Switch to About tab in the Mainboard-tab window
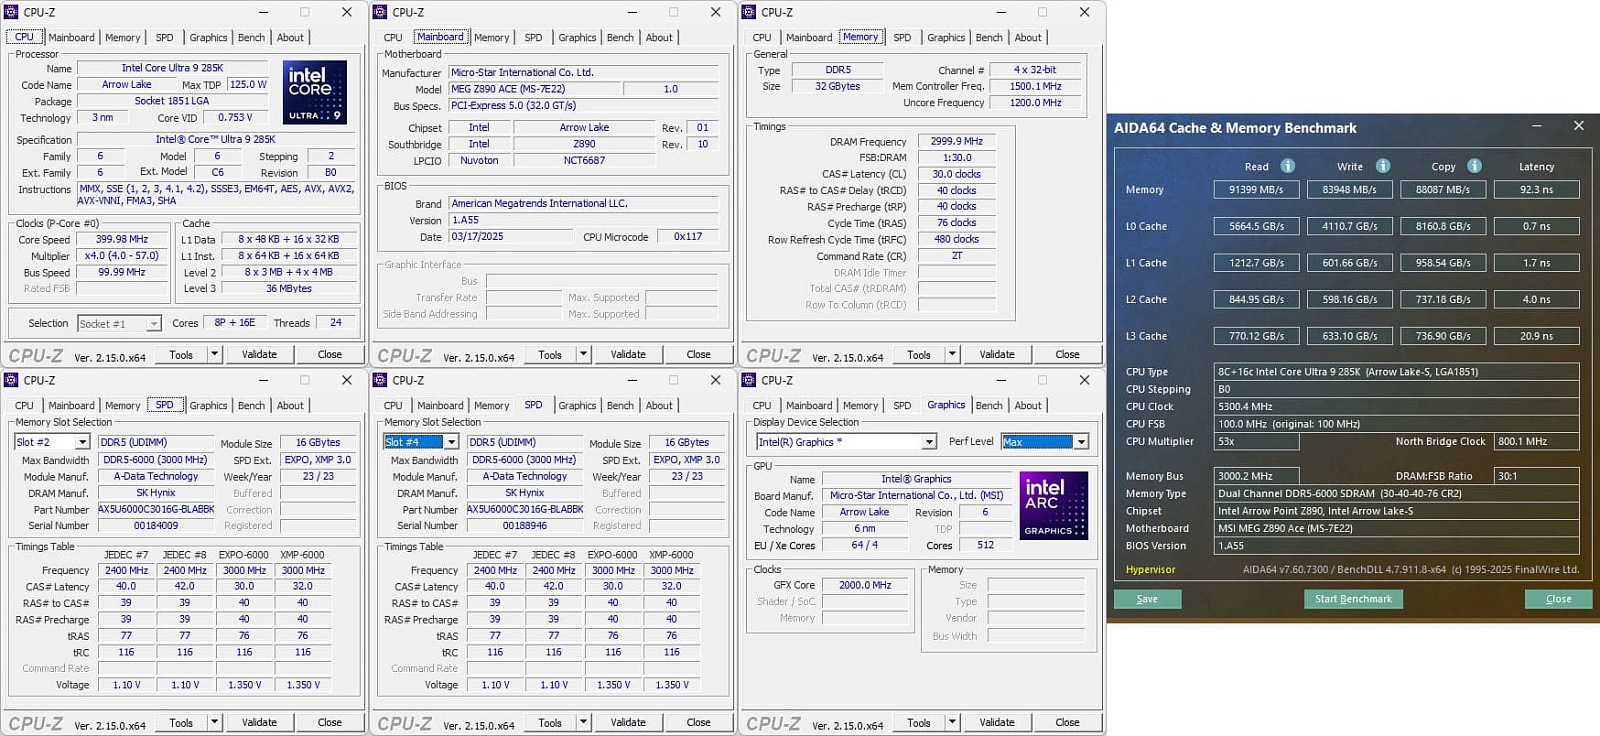 point(659,37)
